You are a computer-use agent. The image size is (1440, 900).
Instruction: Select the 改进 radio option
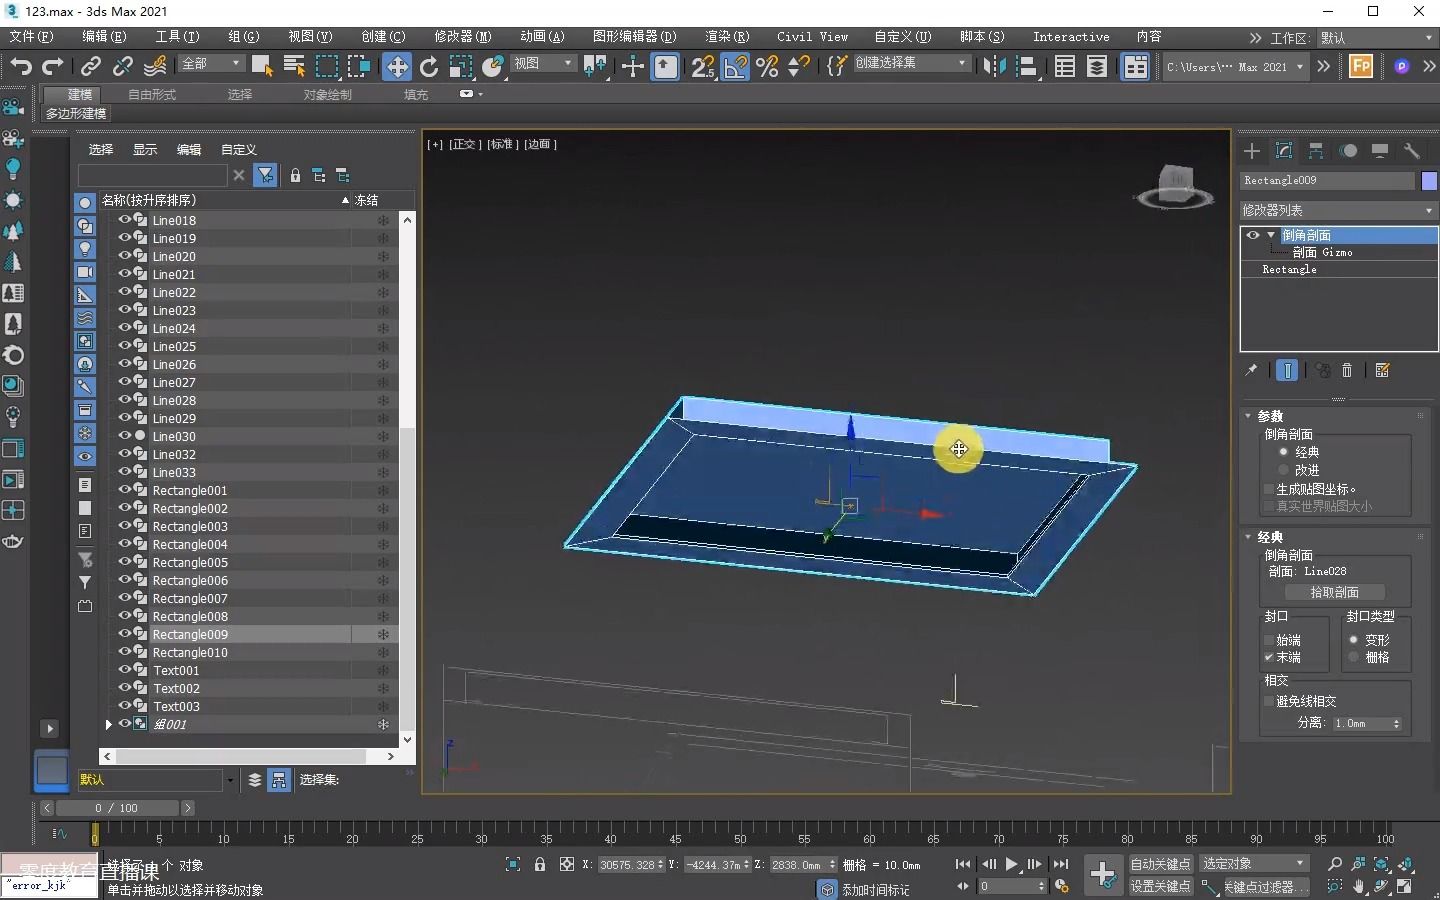[x=1284, y=470]
